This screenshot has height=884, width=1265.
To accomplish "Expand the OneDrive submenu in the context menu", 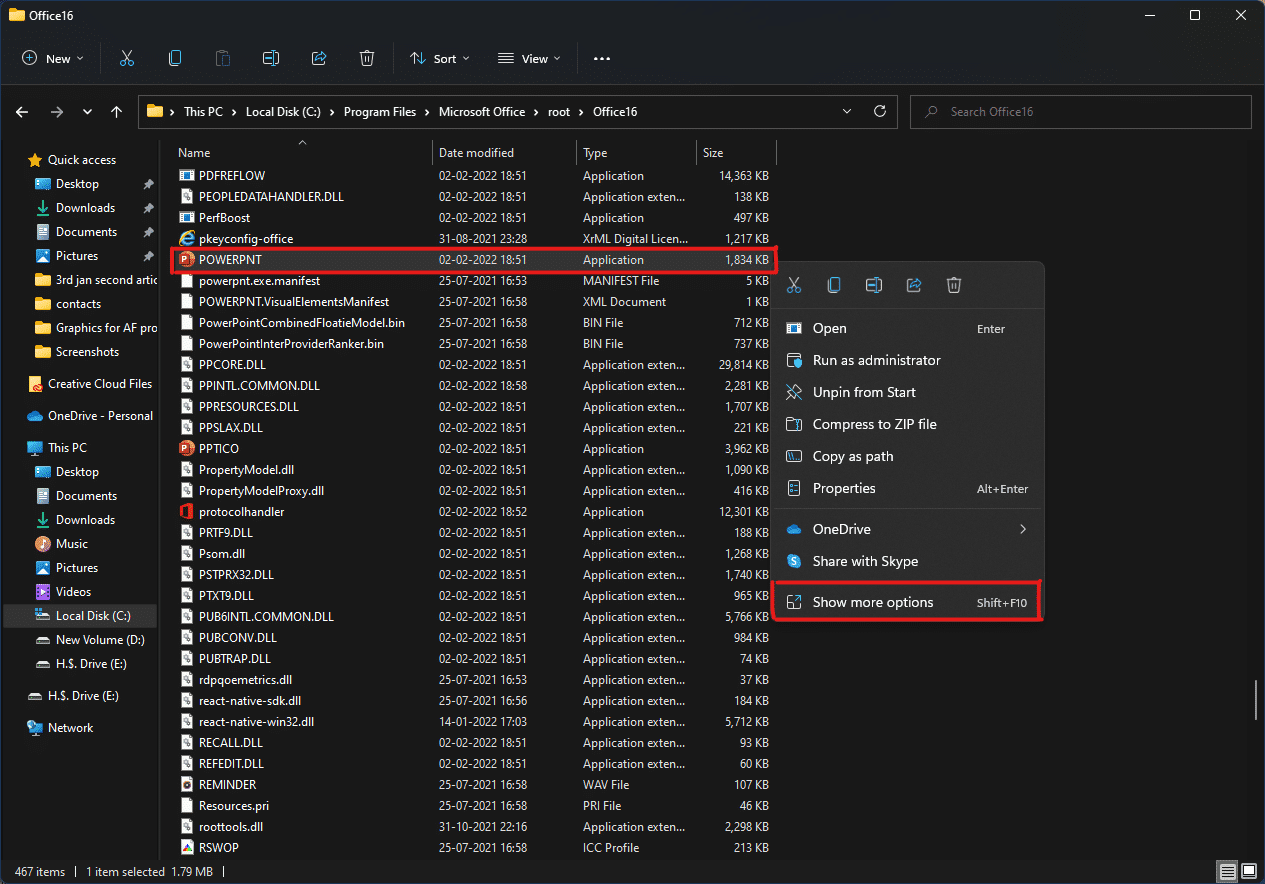I will pyautogui.click(x=1022, y=529).
